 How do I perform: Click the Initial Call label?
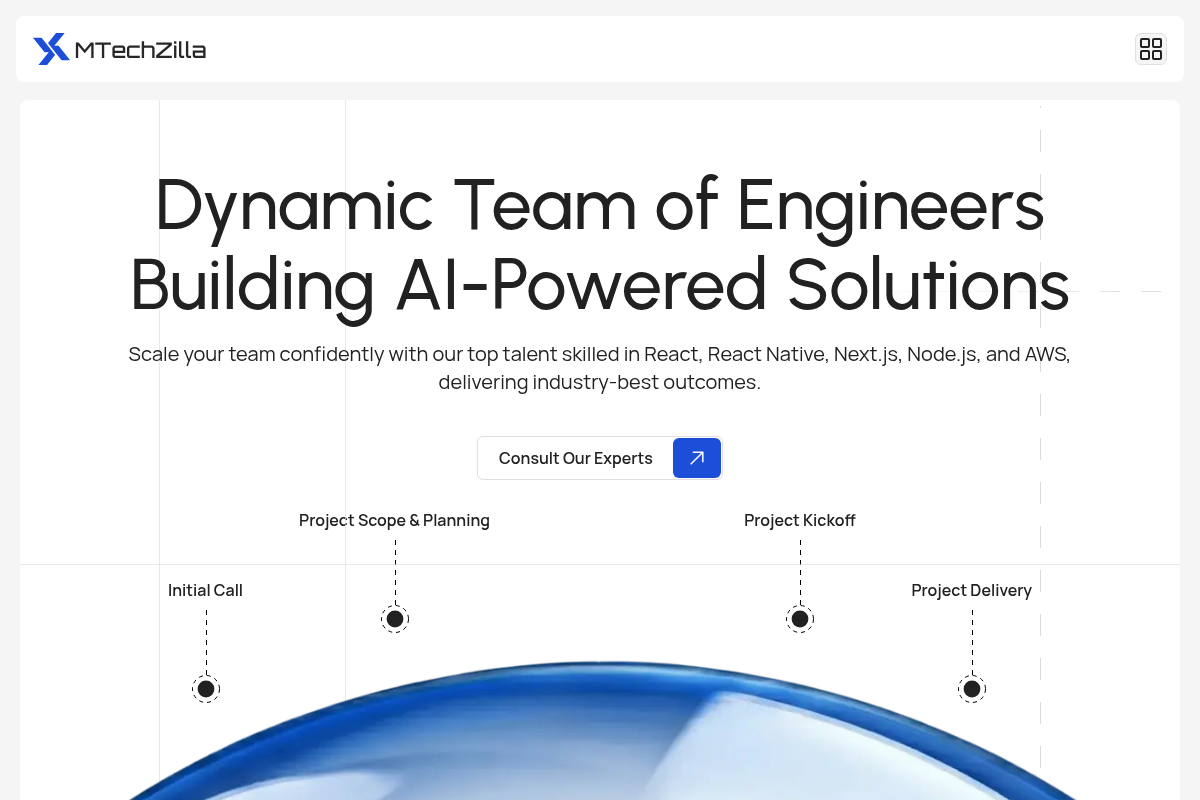point(205,590)
